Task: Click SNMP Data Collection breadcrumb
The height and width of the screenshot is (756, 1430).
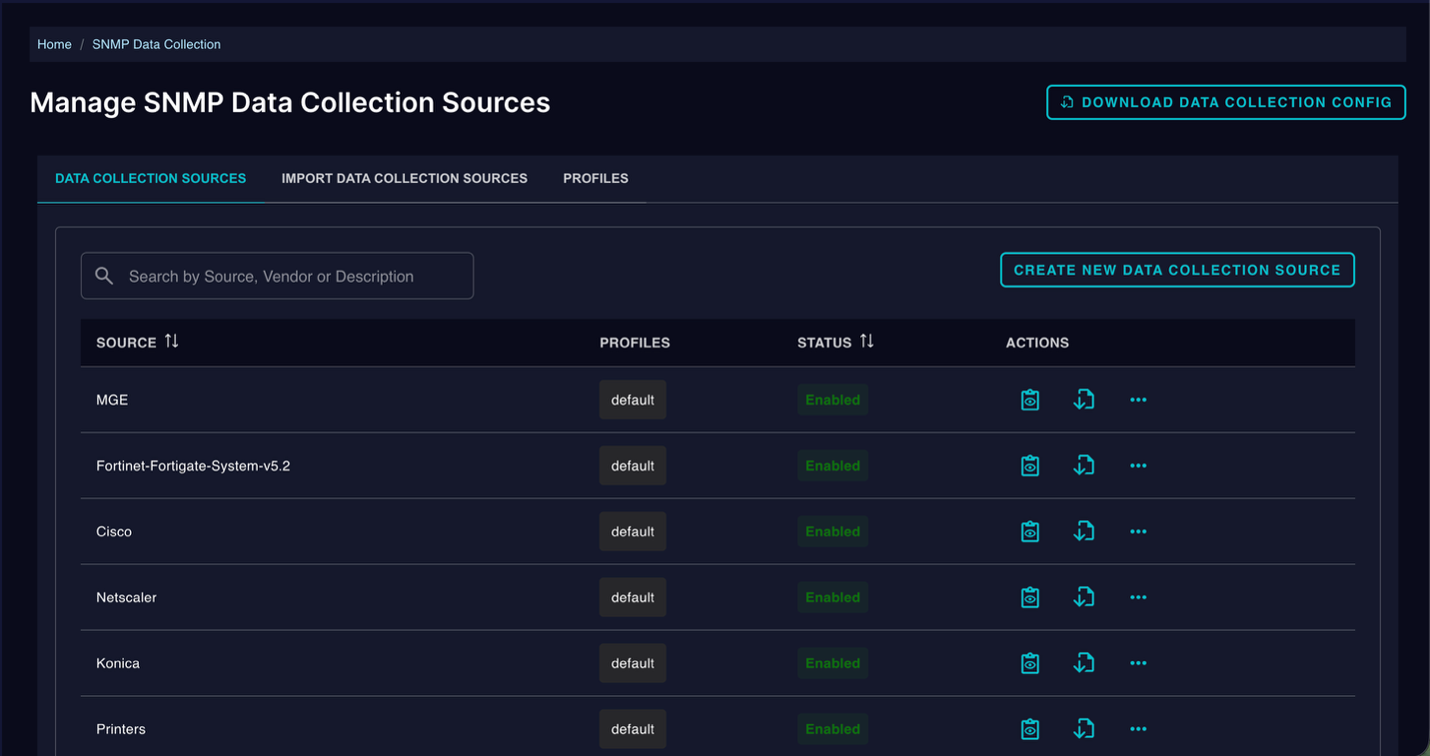Action: 156,45
